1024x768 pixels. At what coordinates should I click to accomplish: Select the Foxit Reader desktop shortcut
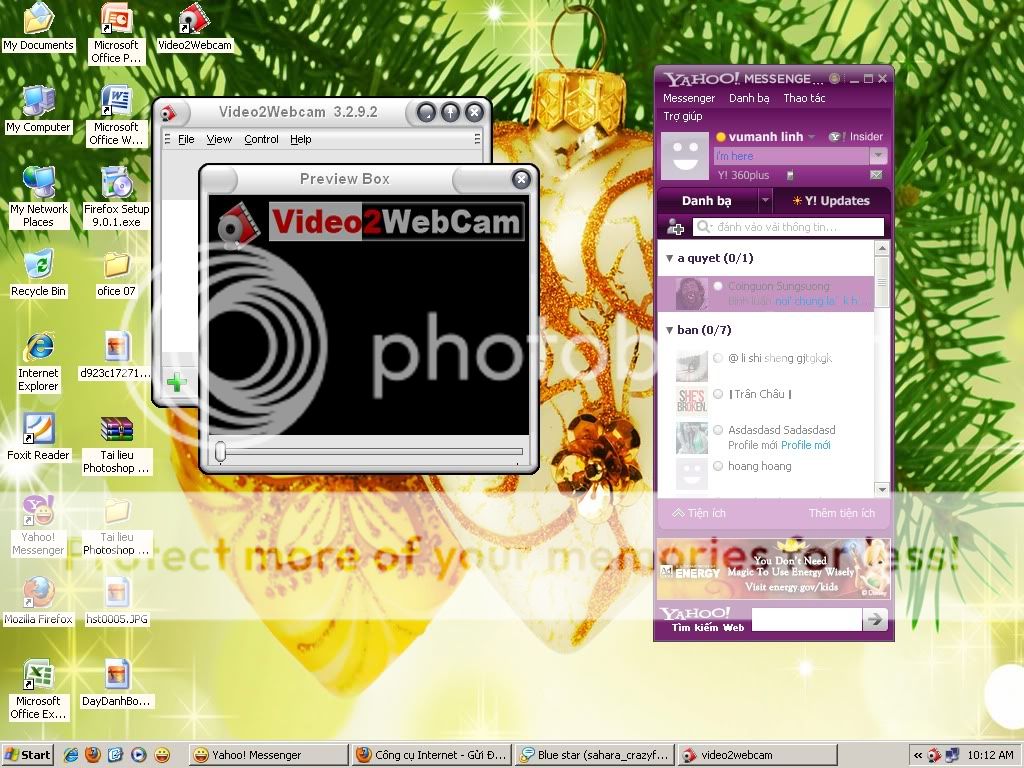(38, 438)
